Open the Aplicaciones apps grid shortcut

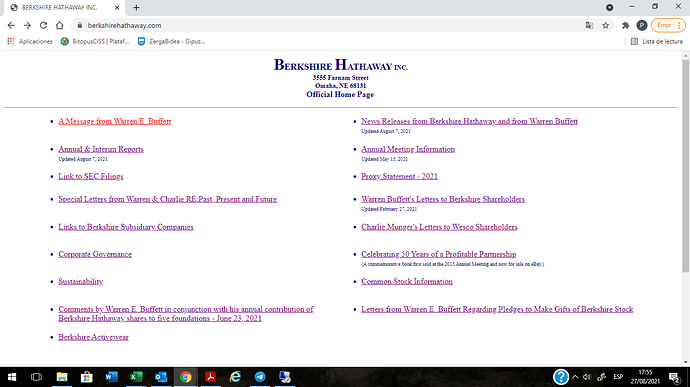29,41
